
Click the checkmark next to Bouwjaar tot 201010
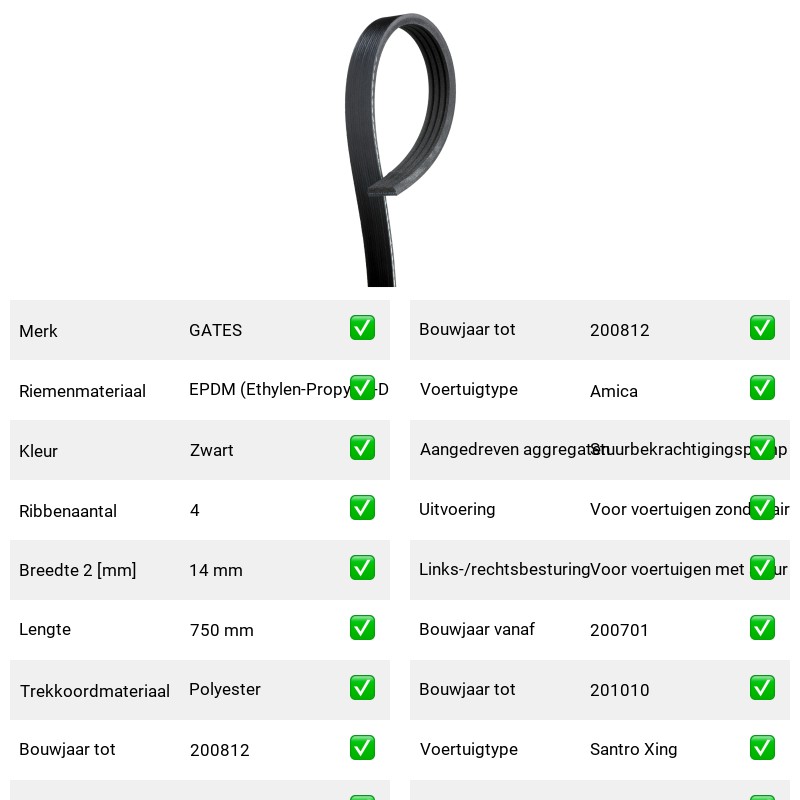(762, 688)
